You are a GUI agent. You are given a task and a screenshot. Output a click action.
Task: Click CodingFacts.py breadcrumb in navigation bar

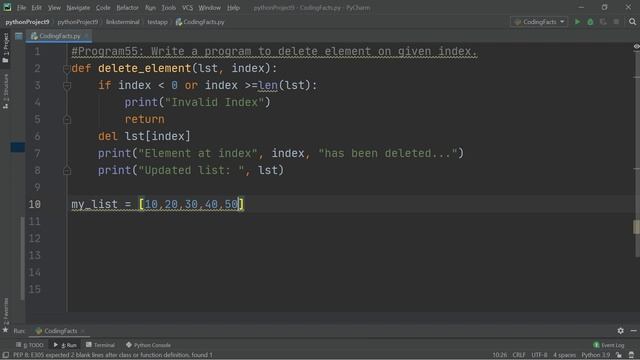pos(200,22)
